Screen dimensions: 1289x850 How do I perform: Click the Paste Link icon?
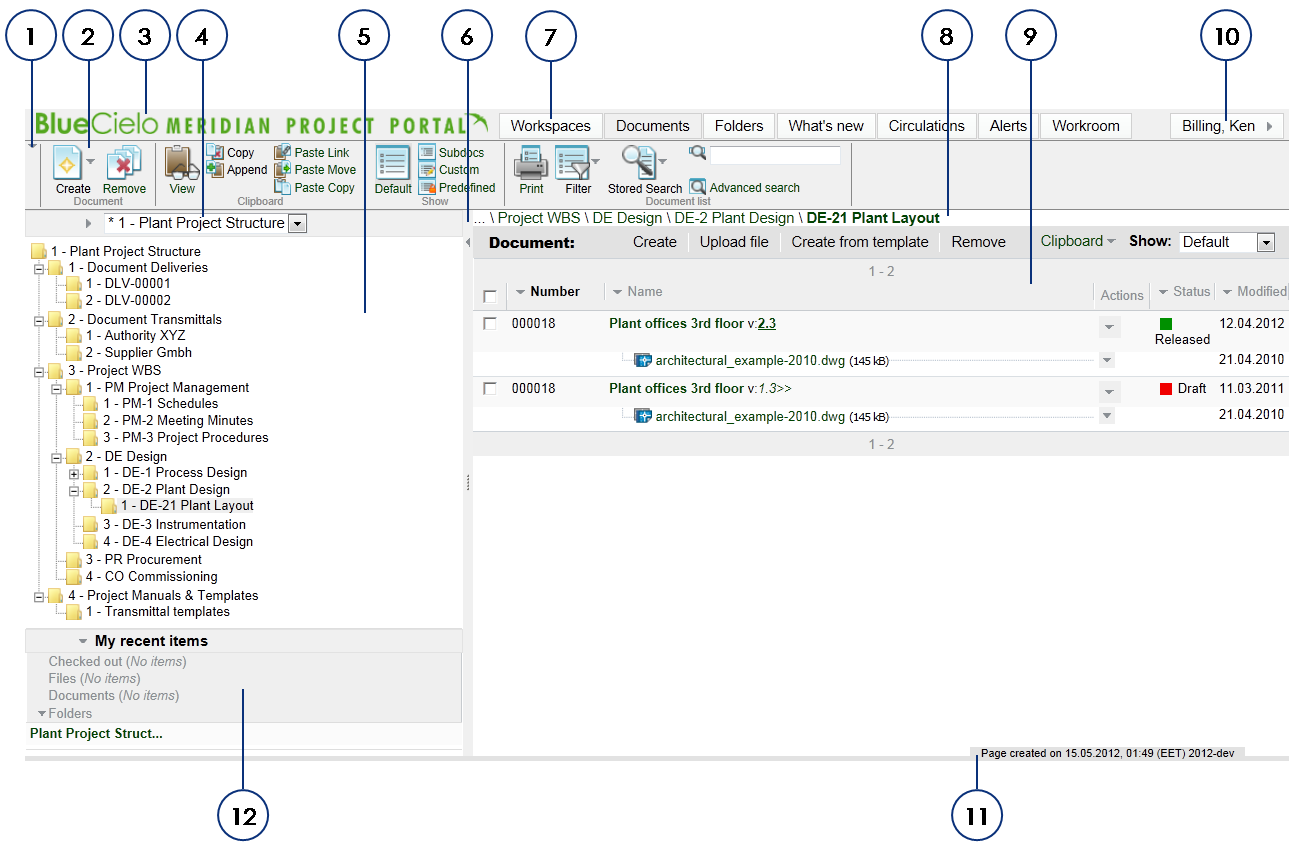click(x=282, y=152)
